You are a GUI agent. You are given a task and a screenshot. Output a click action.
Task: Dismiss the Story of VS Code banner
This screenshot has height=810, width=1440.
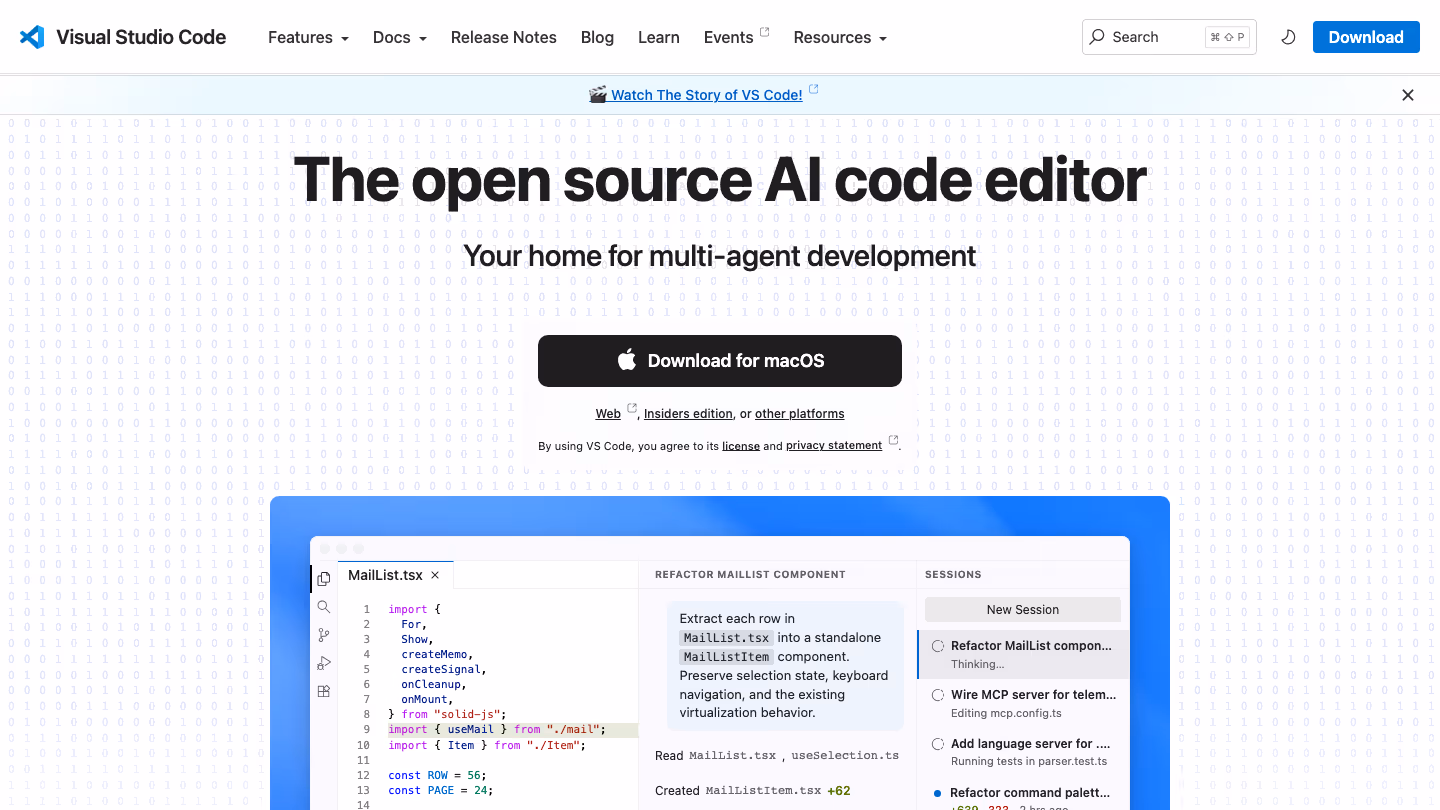click(1408, 95)
